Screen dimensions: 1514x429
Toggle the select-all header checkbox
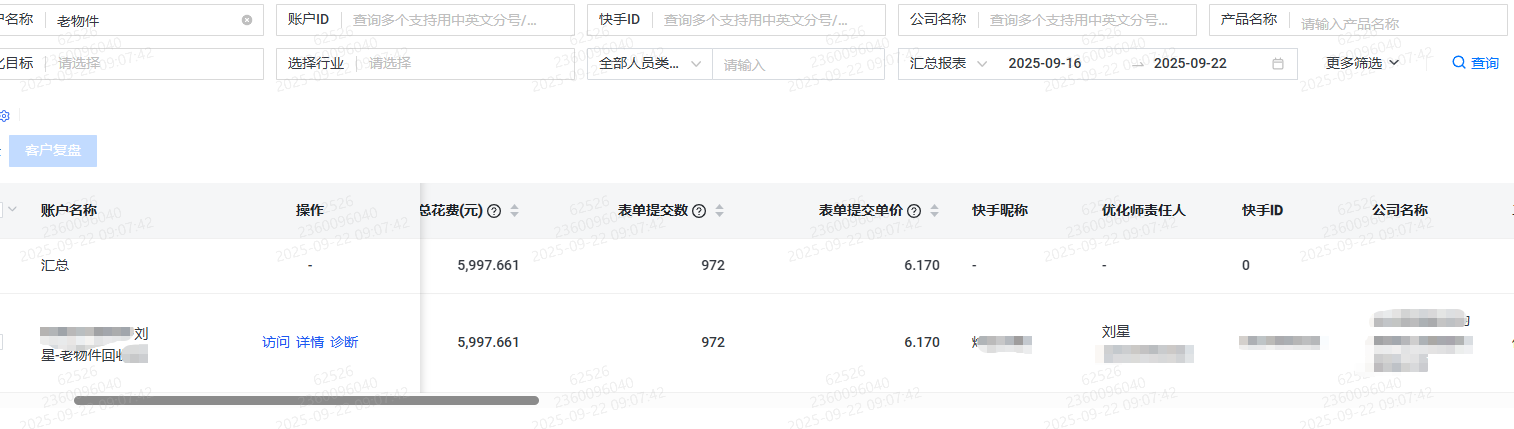click(x=3, y=209)
